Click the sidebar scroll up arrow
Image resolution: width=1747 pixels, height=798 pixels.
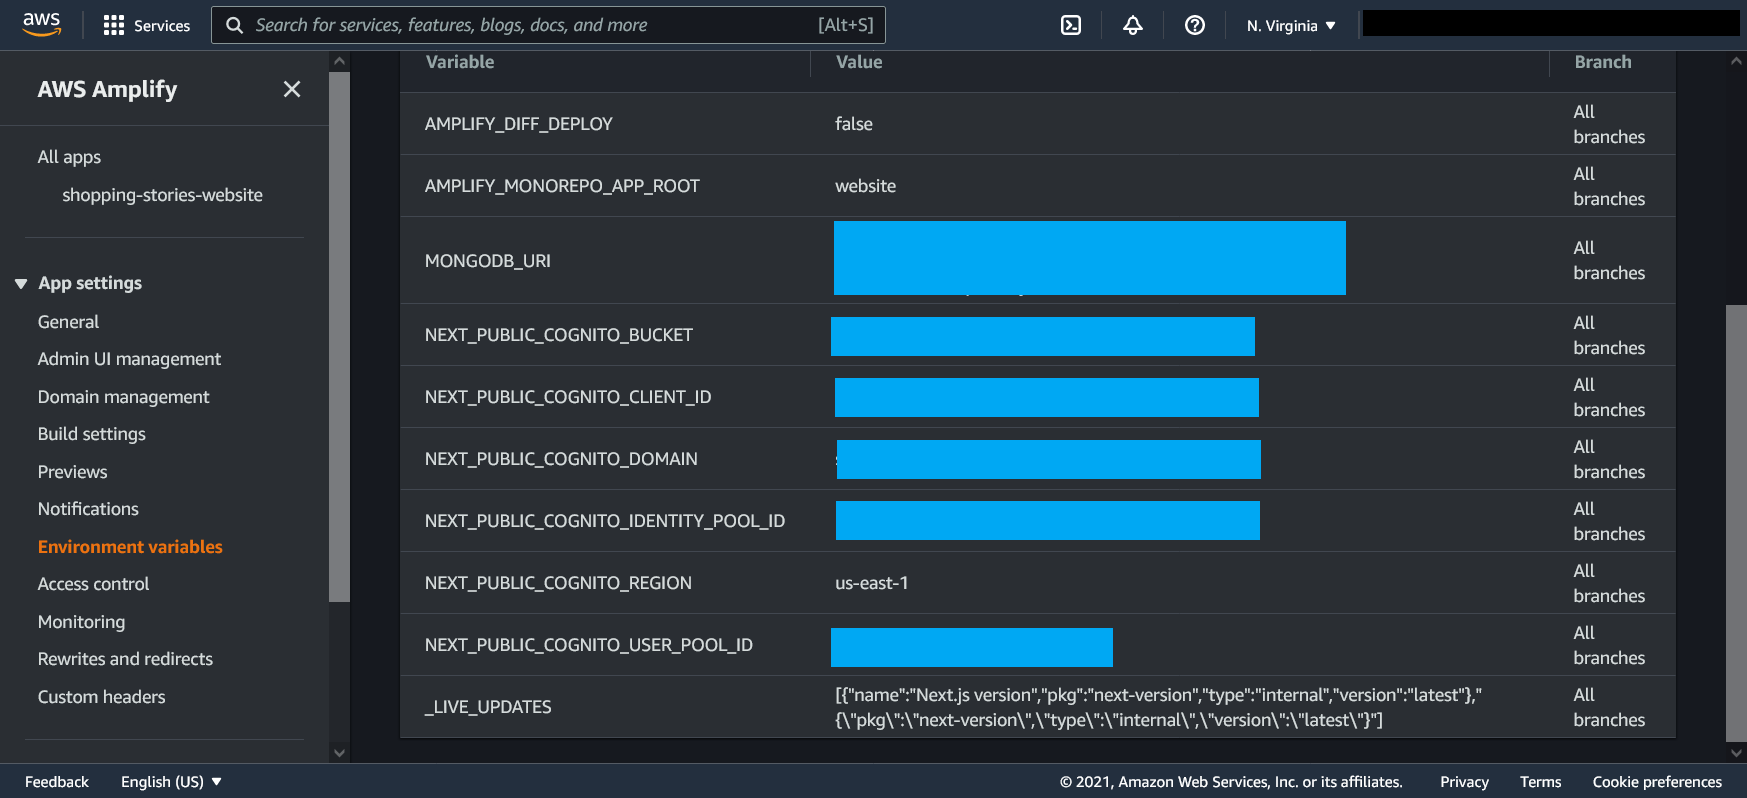tap(339, 61)
